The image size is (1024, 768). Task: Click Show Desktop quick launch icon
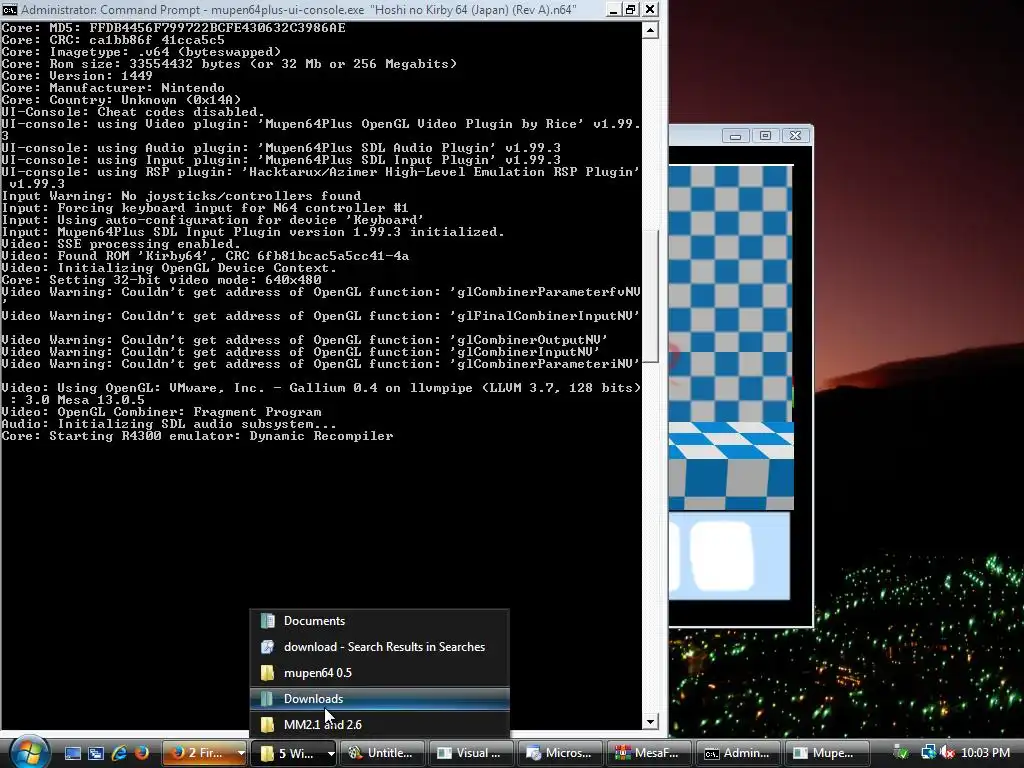pos(72,753)
